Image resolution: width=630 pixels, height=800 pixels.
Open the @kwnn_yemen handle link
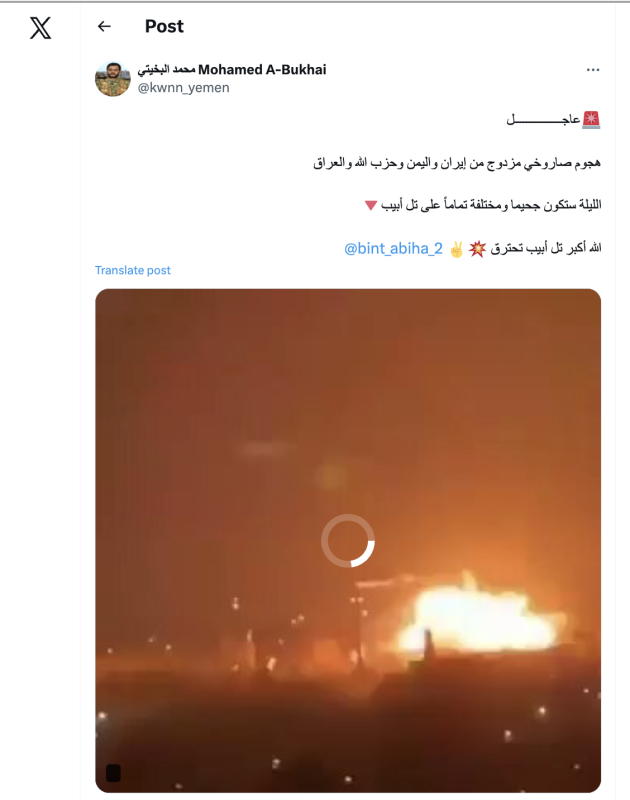[x=184, y=88]
